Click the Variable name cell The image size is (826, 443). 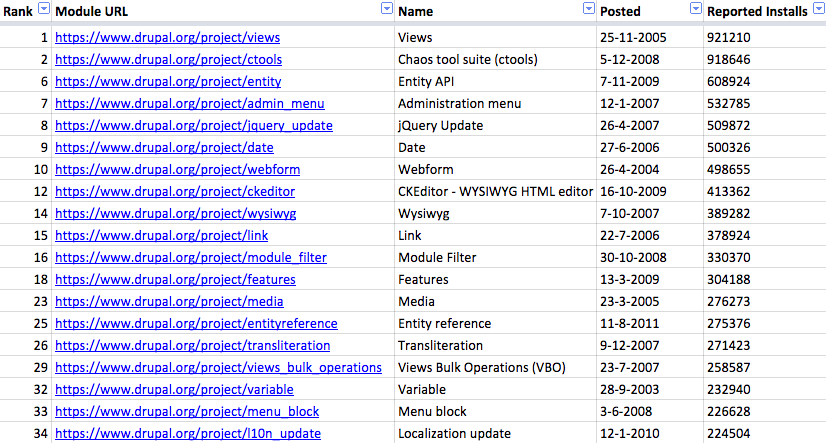coord(495,390)
